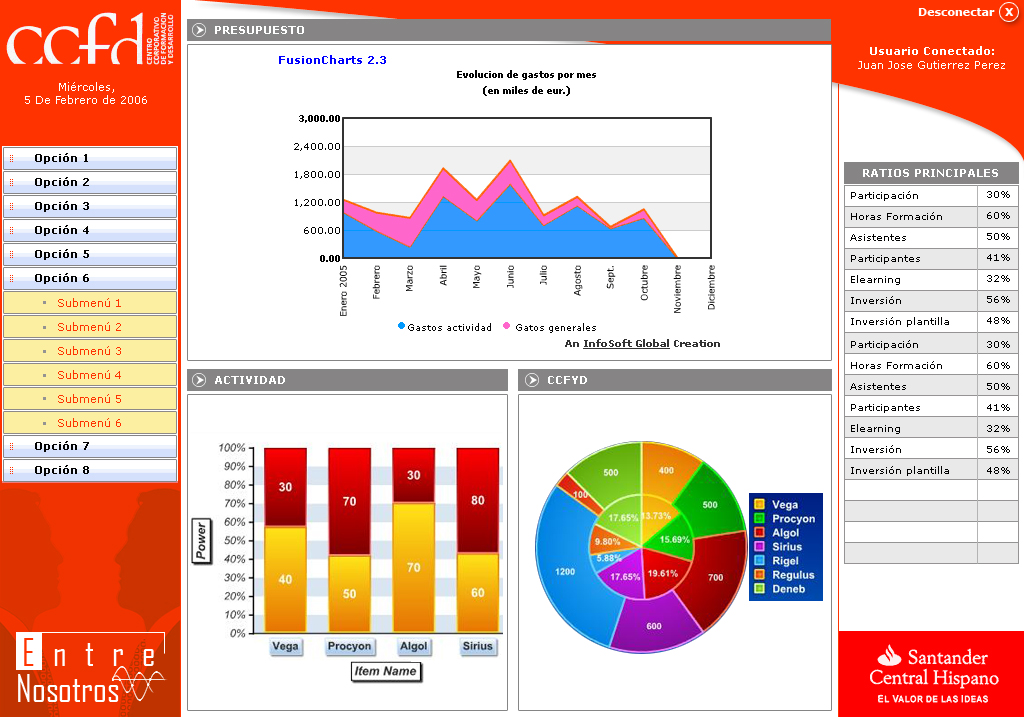
Task: Select Submenú 4 in the sidebar
Action: pyautogui.click(x=90, y=375)
